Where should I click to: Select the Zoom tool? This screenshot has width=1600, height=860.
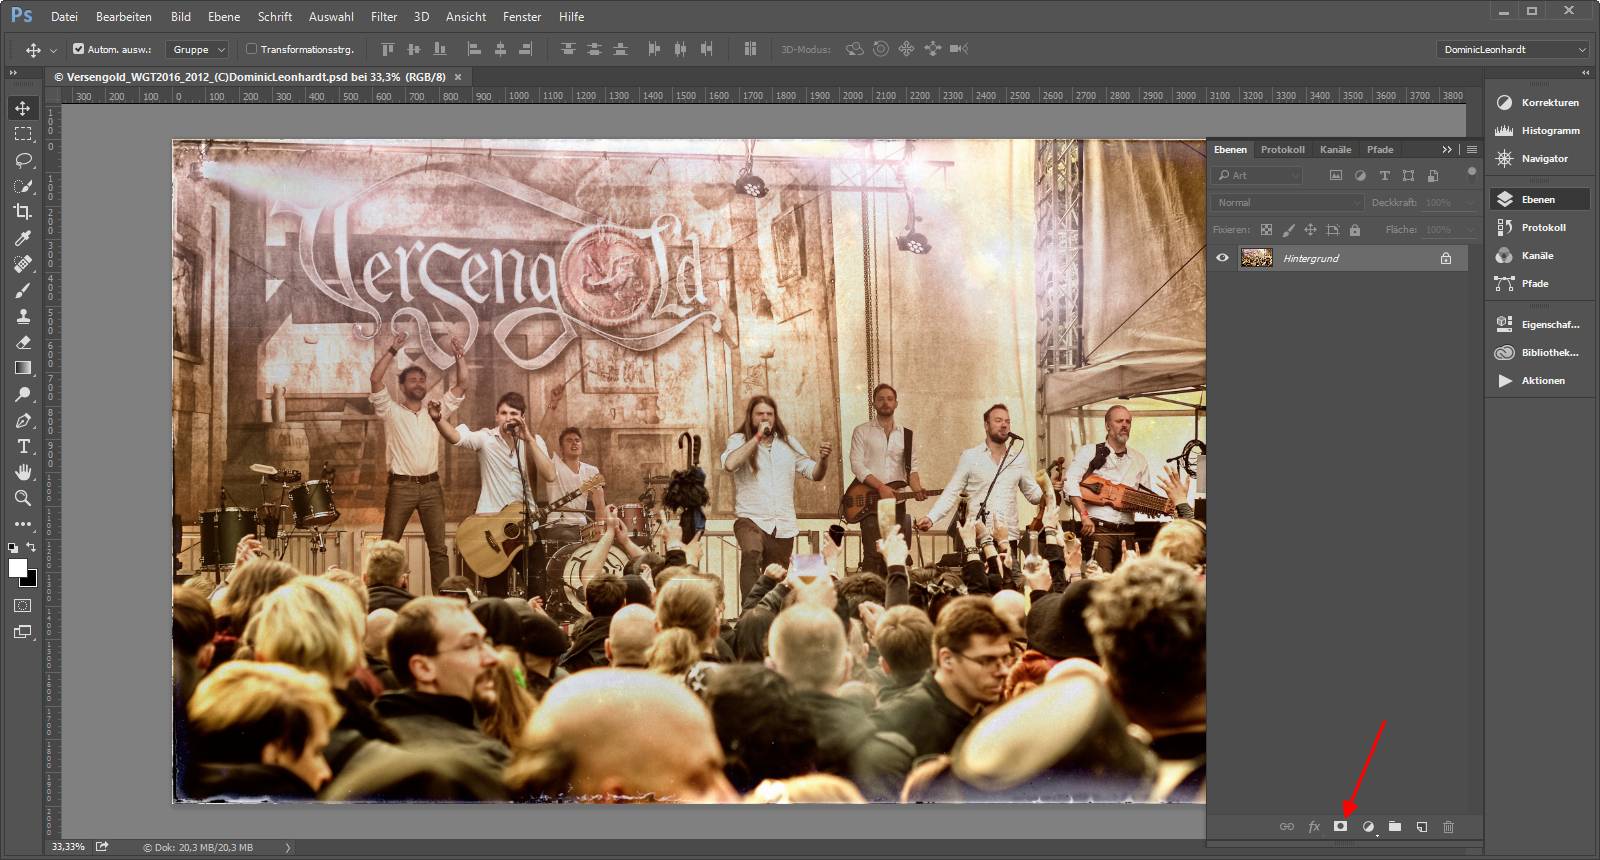click(x=22, y=498)
